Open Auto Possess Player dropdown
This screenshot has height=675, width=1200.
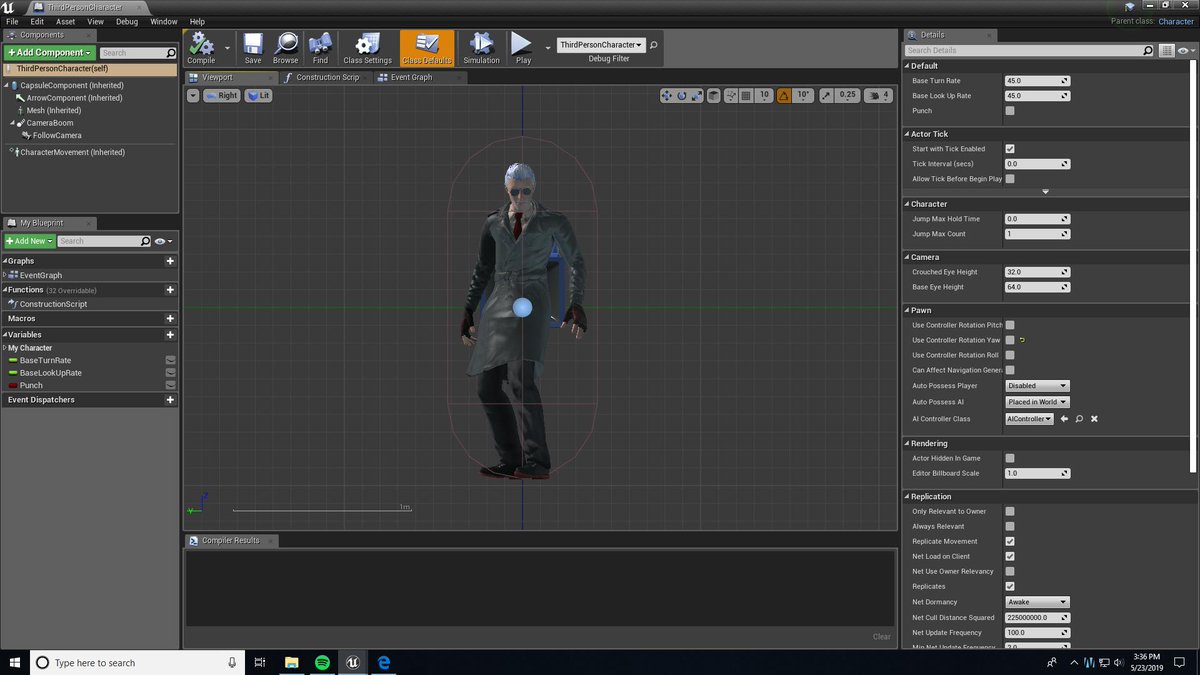[1037, 386]
